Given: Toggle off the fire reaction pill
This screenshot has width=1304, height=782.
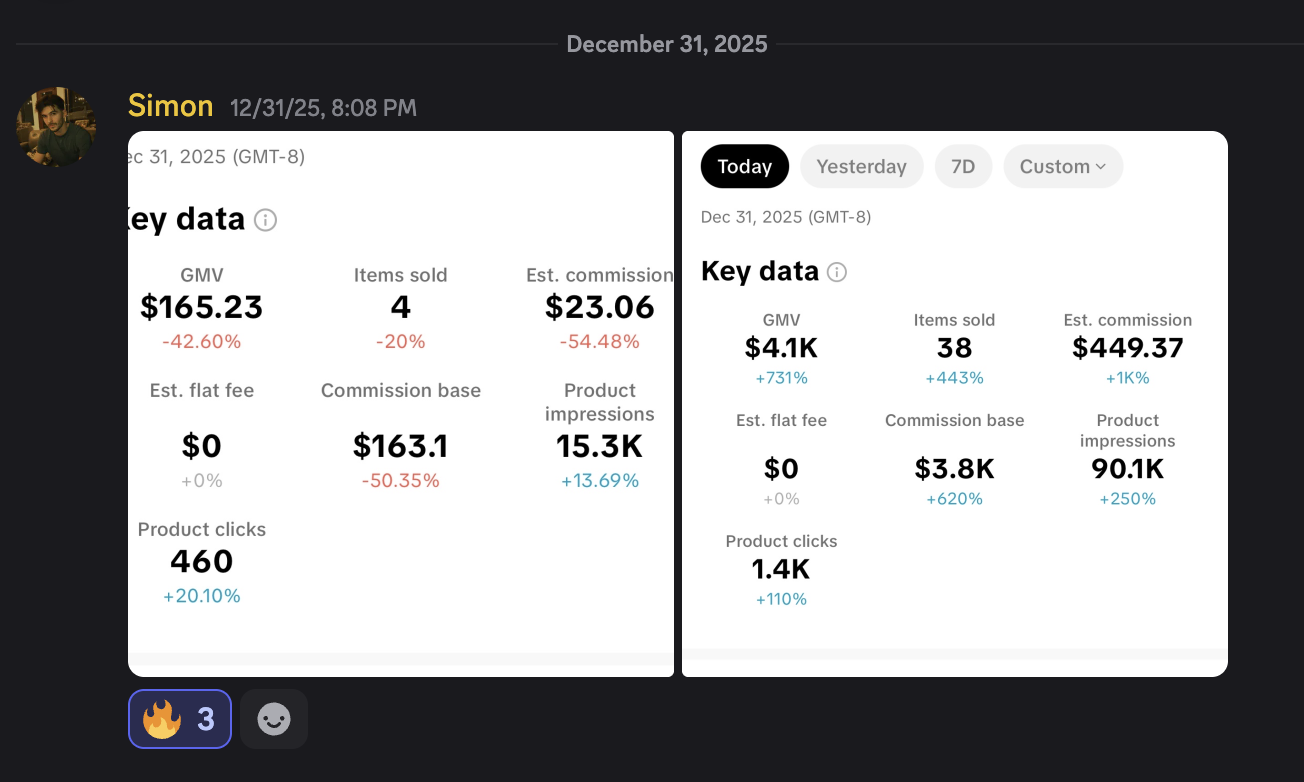Looking at the screenshot, I should coord(179,718).
